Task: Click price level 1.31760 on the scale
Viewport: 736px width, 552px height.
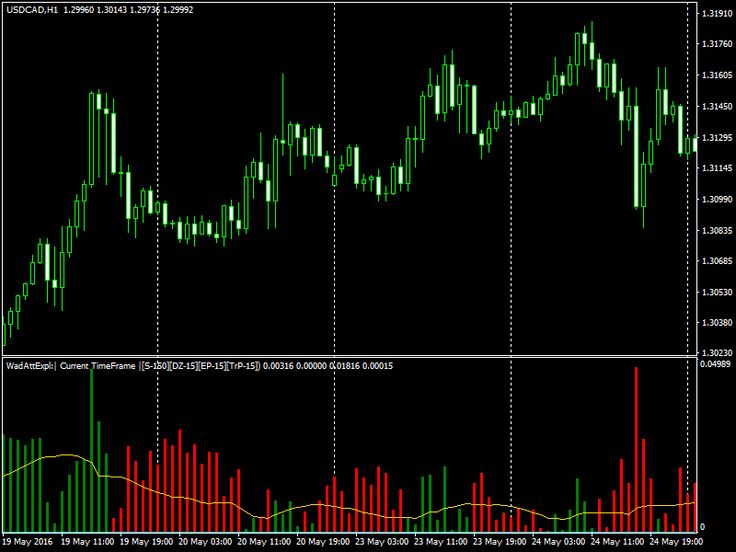Action: (717, 44)
